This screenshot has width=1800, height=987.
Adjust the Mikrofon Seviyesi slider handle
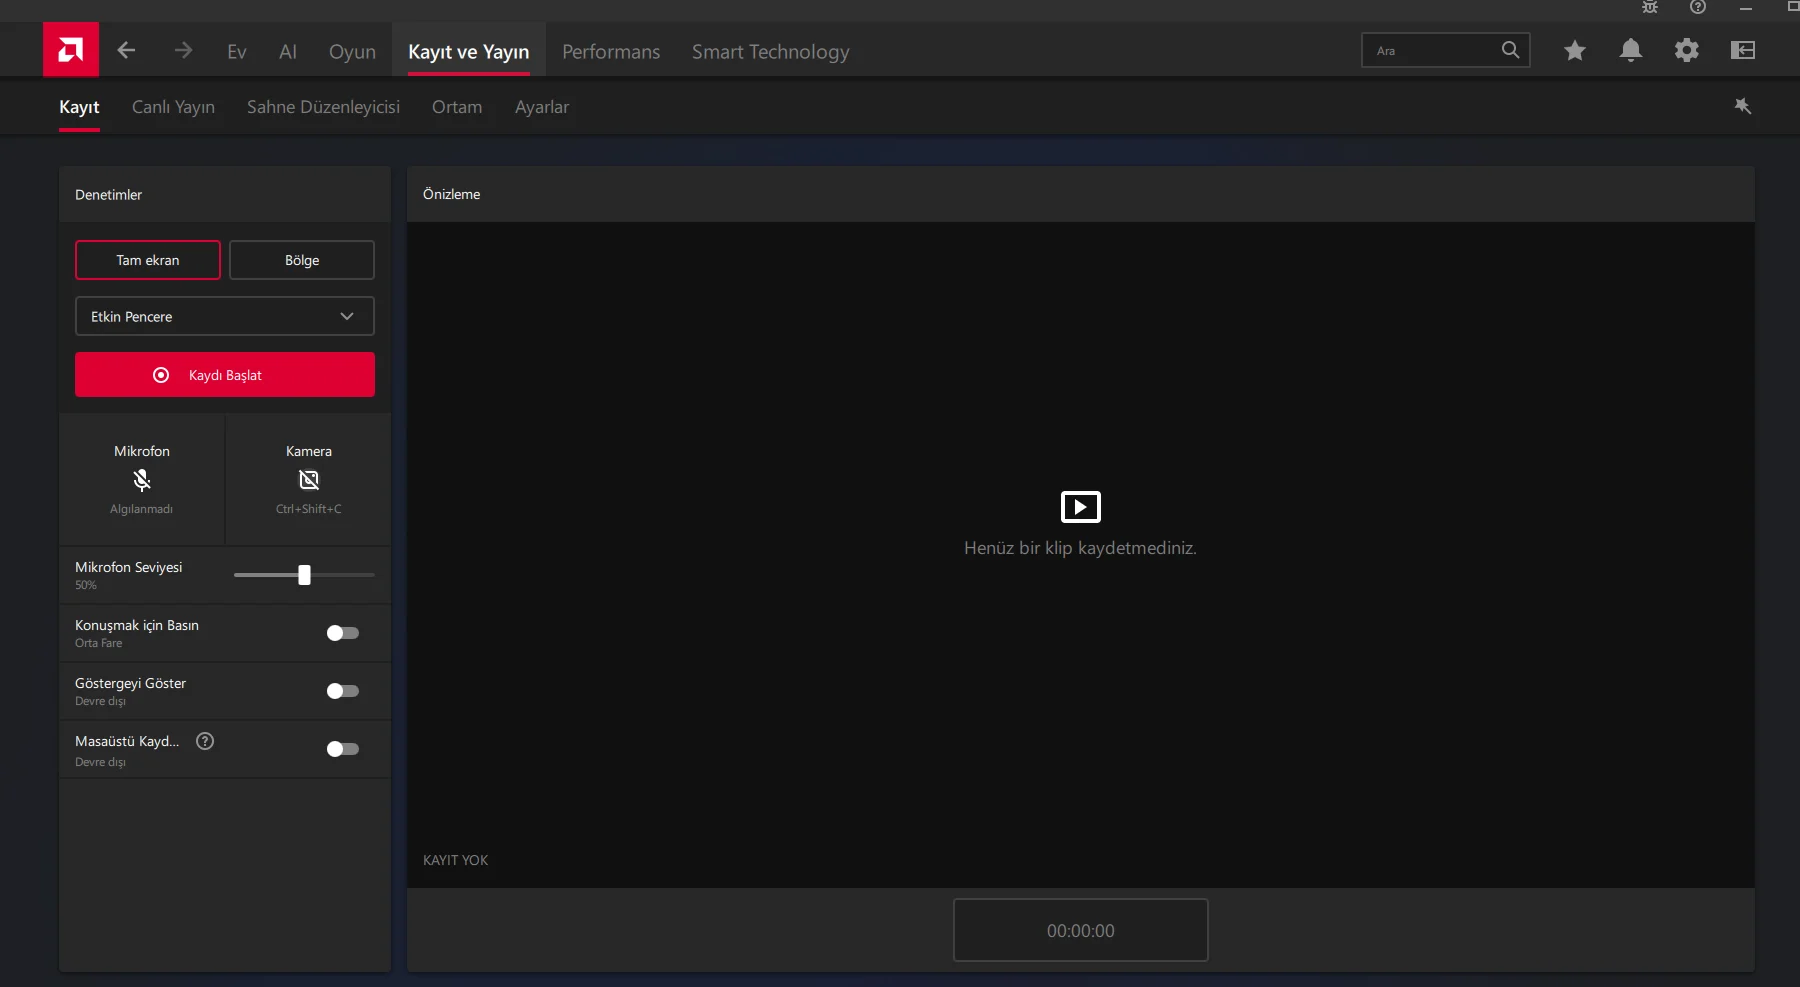click(x=304, y=575)
